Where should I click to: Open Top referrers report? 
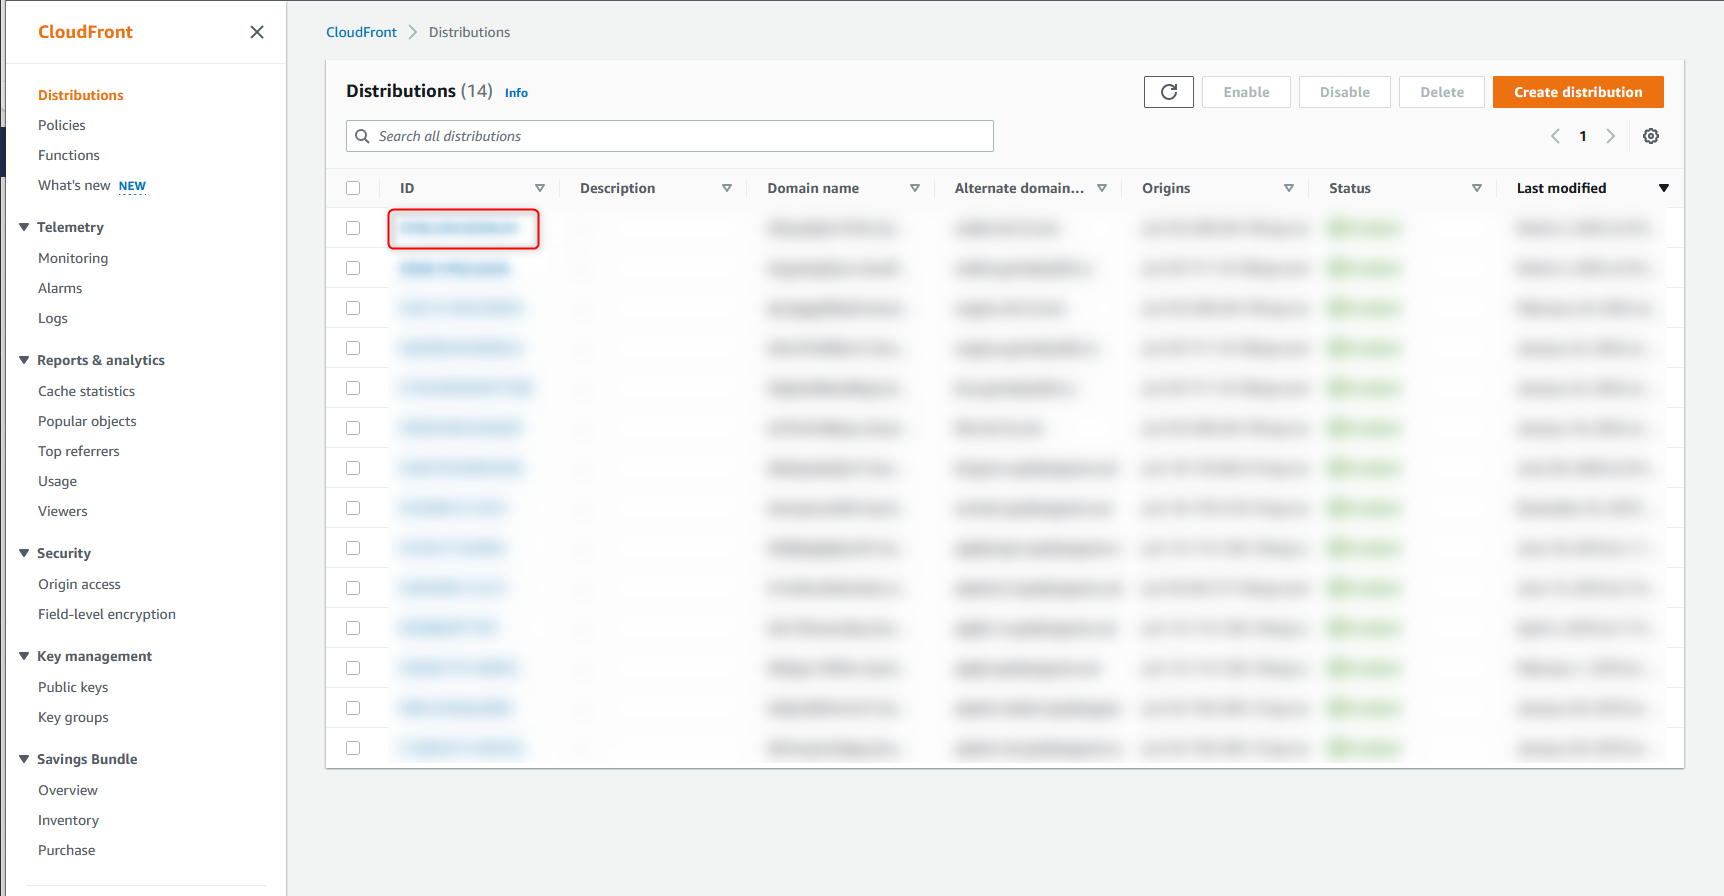pos(79,451)
